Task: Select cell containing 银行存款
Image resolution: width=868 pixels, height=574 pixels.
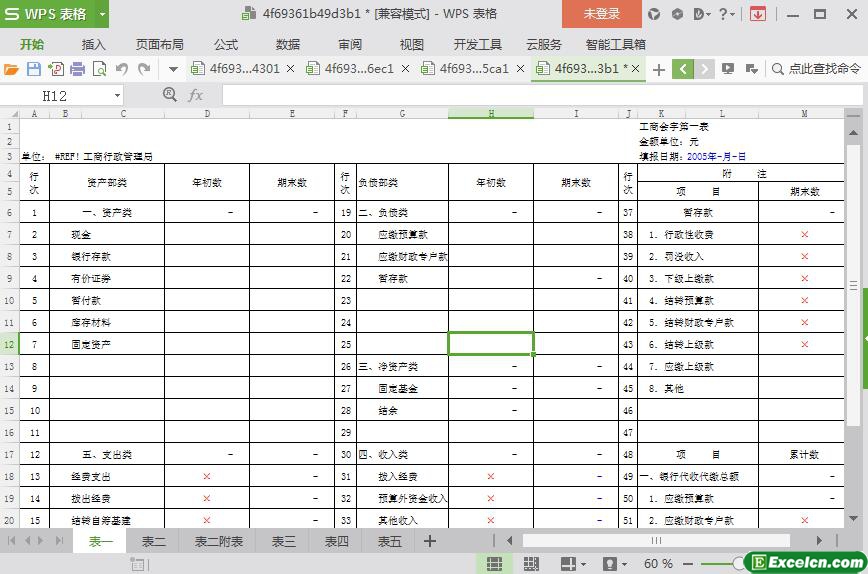Action: click(107, 256)
